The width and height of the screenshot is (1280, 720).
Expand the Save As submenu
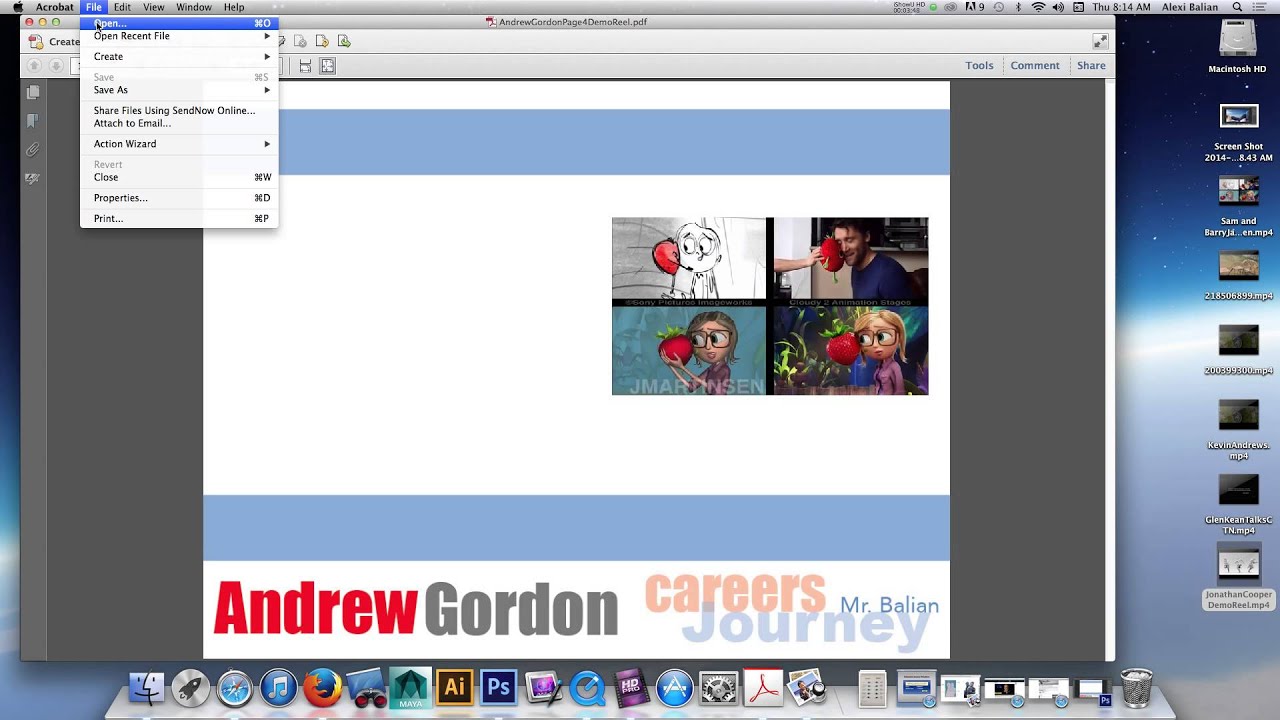(179, 90)
